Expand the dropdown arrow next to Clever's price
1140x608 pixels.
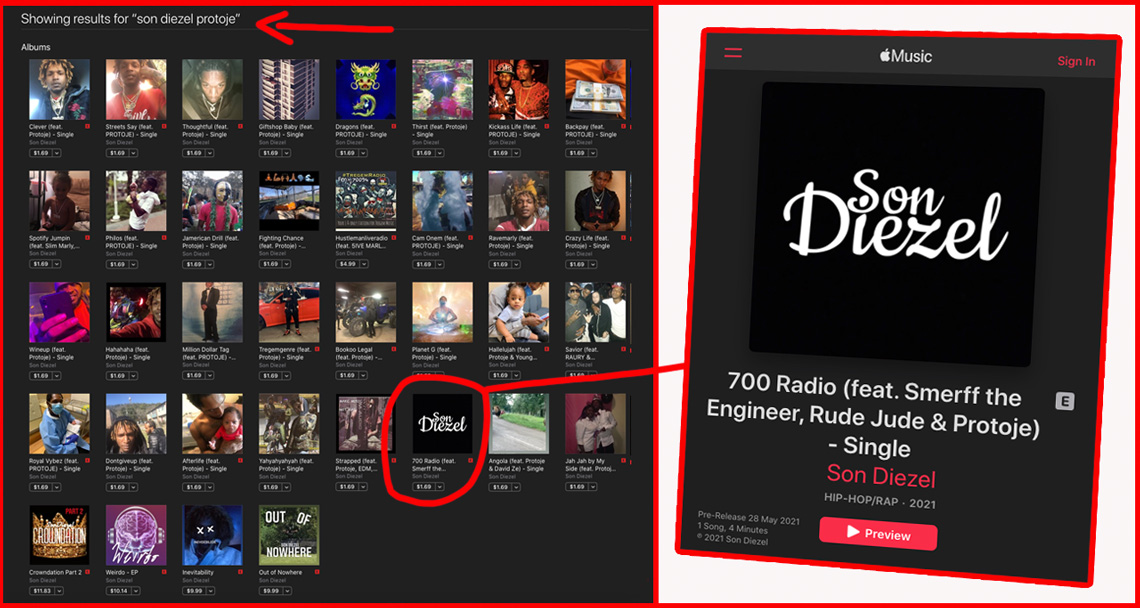tap(57, 153)
